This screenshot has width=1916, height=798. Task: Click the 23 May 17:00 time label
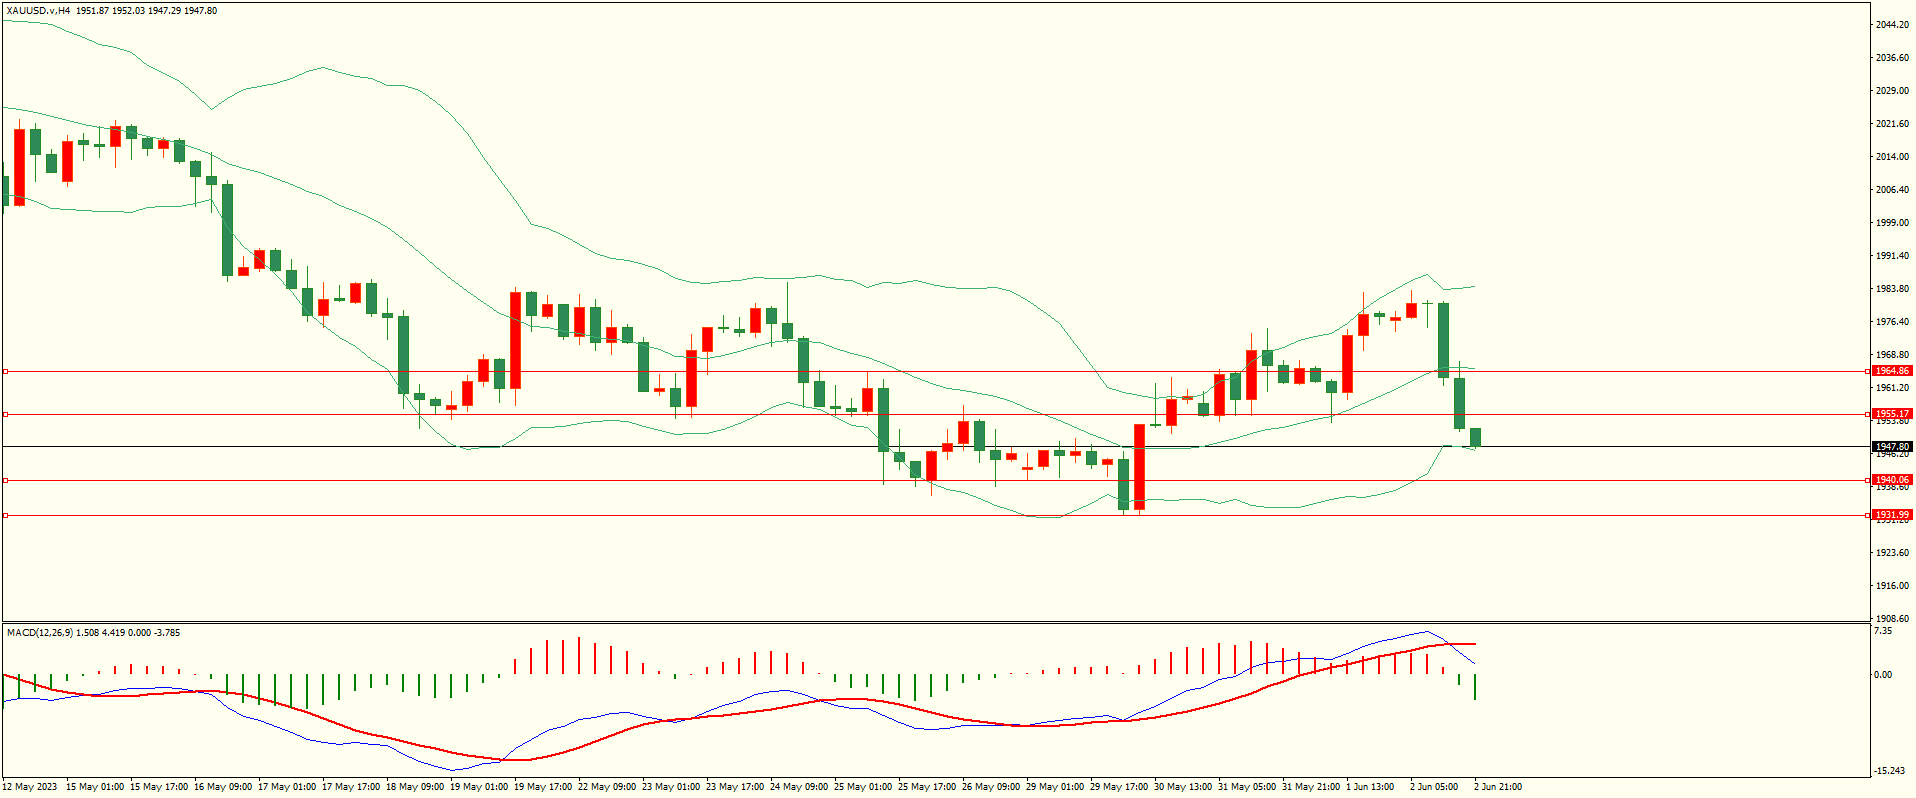[x=735, y=787]
